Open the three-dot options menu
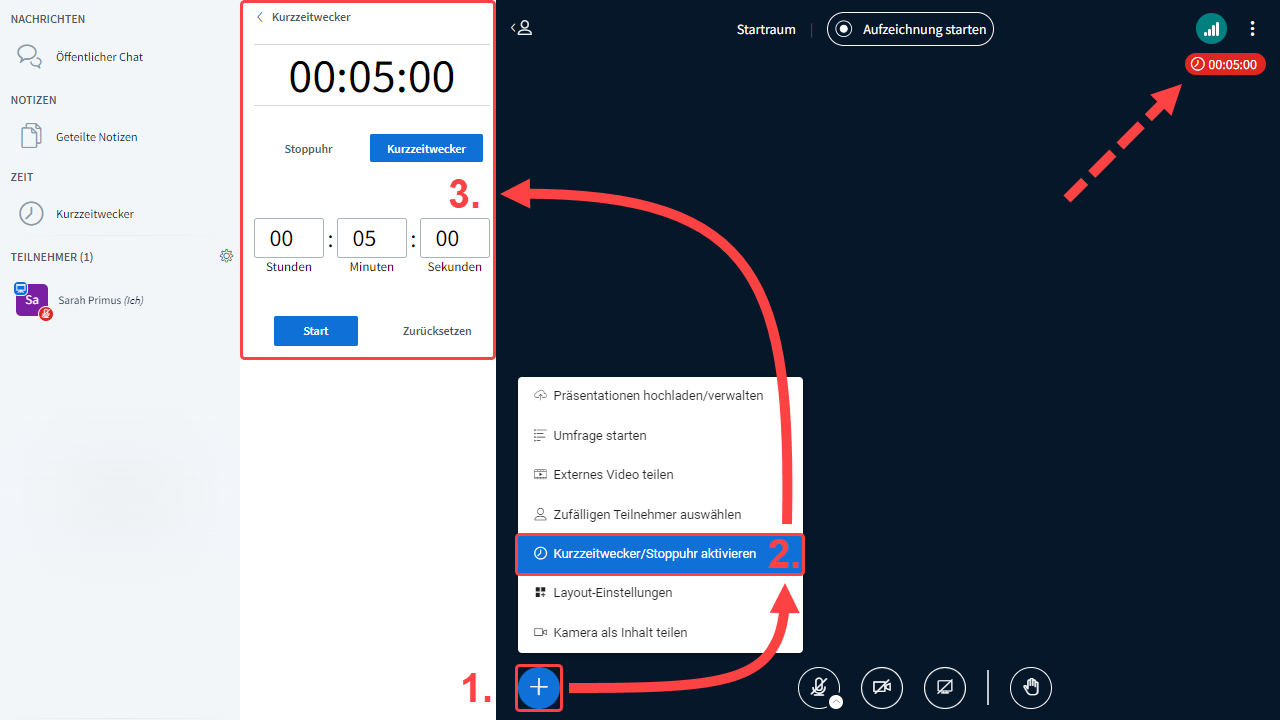1280x720 pixels. [1253, 29]
